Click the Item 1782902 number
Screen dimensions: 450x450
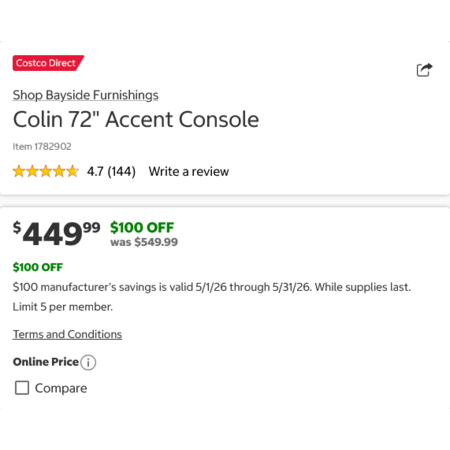42,146
